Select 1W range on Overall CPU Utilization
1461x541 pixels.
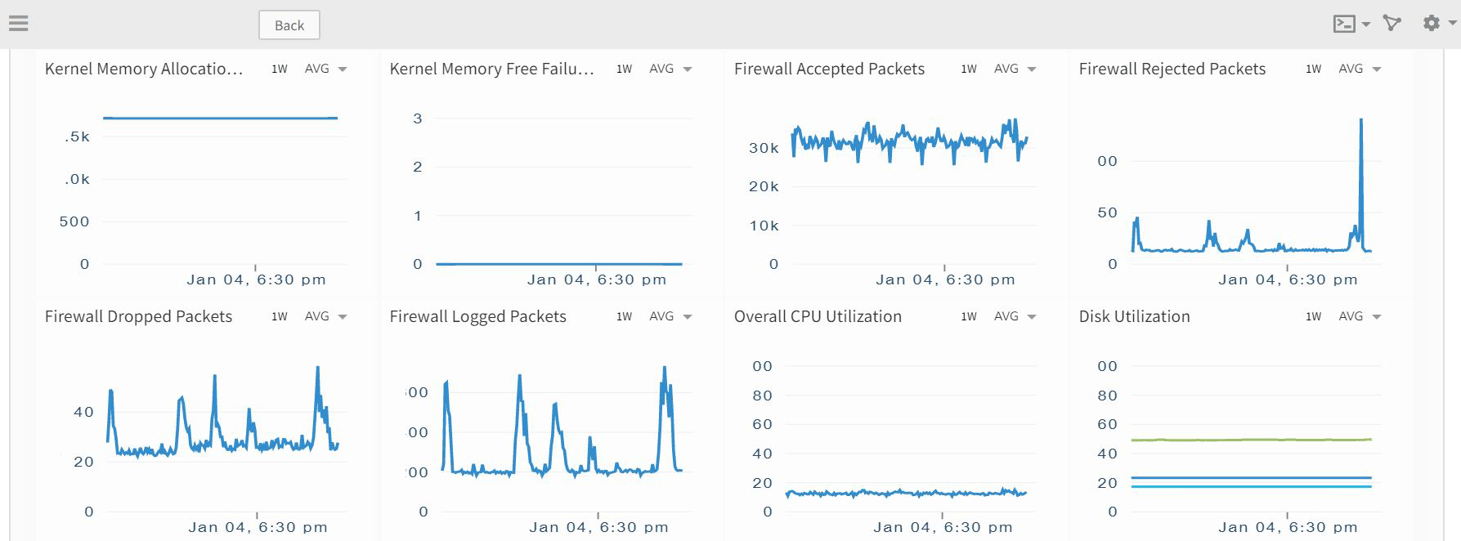click(x=969, y=317)
